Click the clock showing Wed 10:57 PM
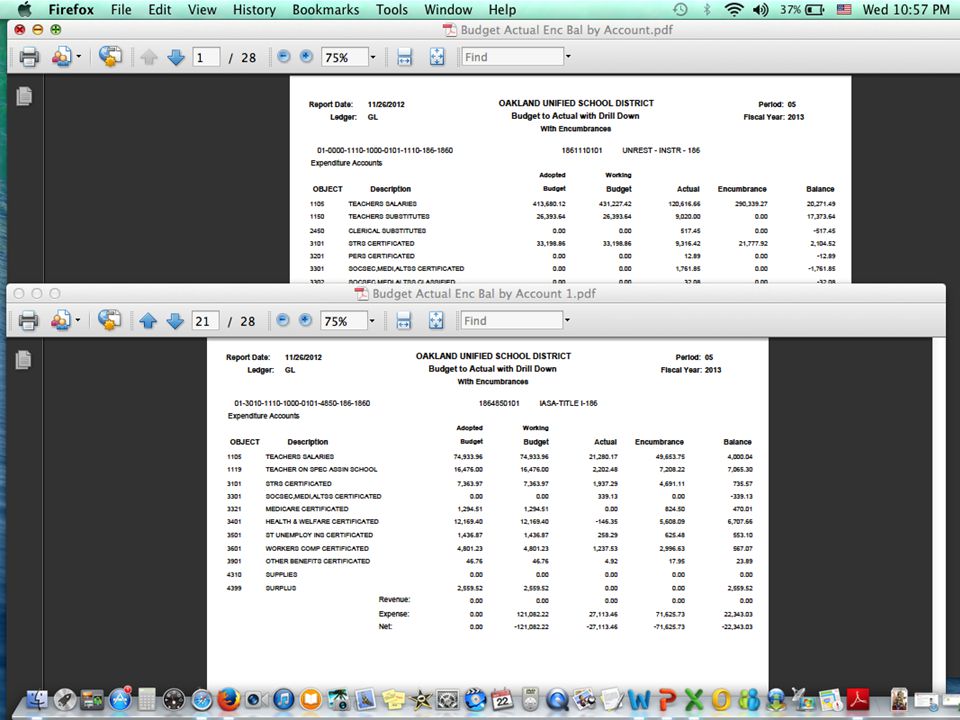 pos(906,9)
